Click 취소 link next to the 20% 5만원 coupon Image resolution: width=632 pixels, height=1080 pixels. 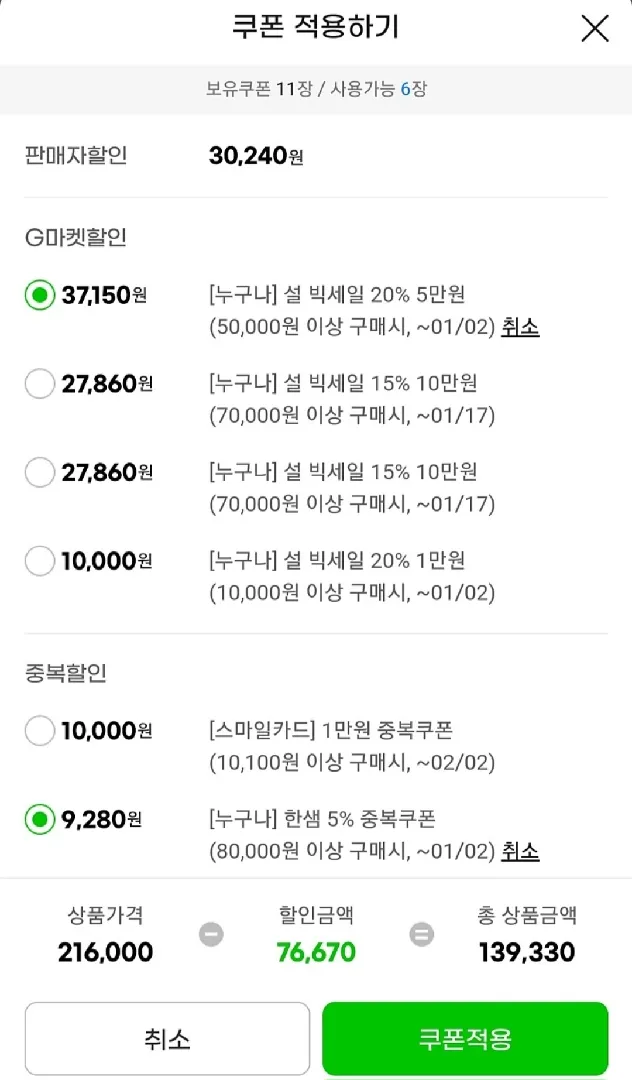click(520, 327)
